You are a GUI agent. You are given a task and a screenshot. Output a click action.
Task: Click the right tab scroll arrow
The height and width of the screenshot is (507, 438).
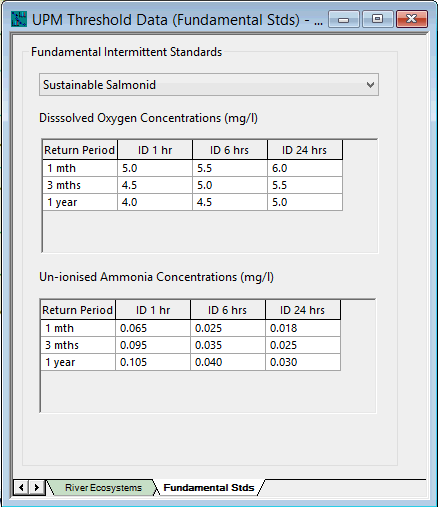37,487
